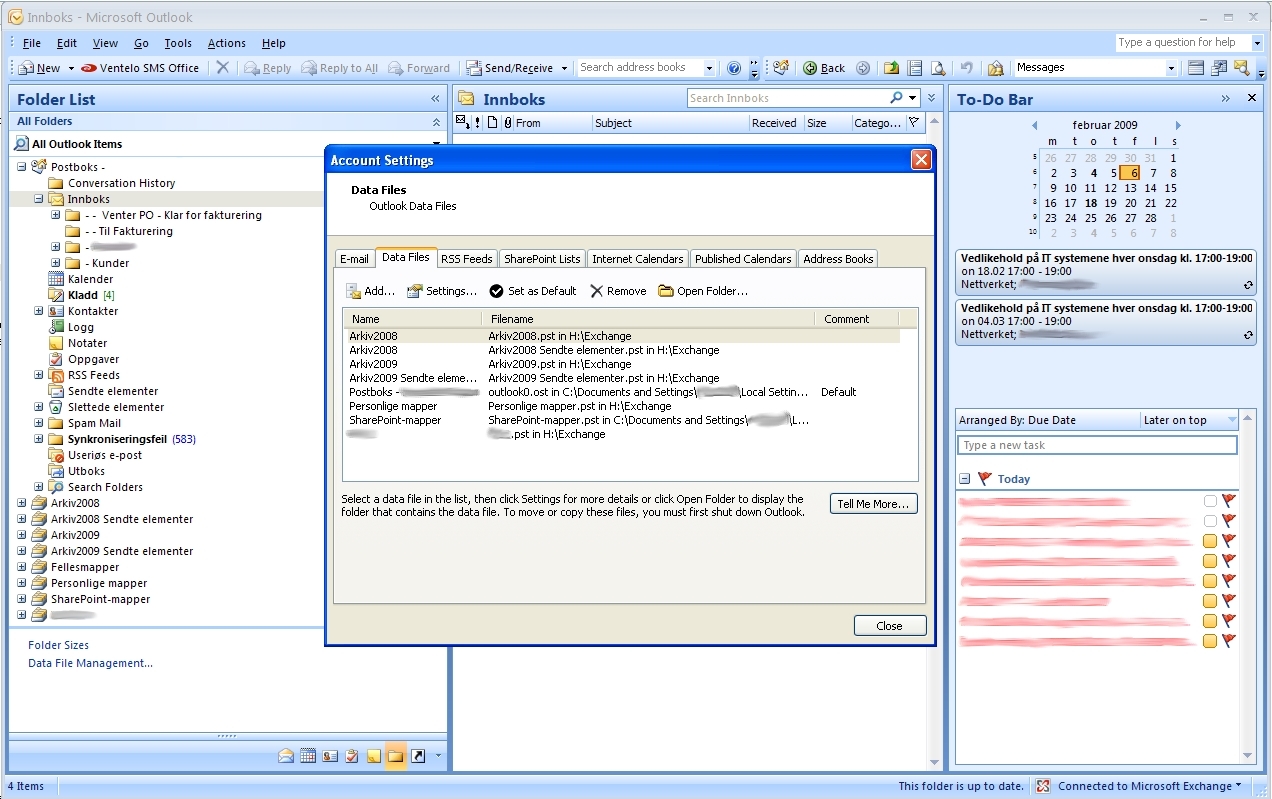Go to next month in calendar

coord(1178,126)
